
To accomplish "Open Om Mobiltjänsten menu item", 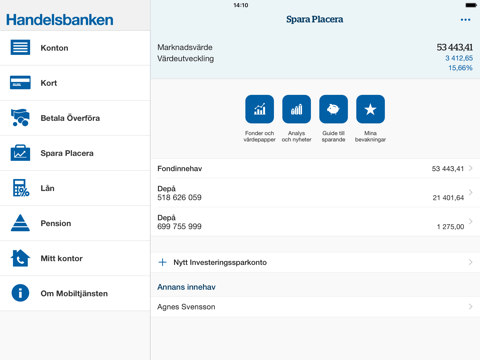I will click(x=75, y=293).
